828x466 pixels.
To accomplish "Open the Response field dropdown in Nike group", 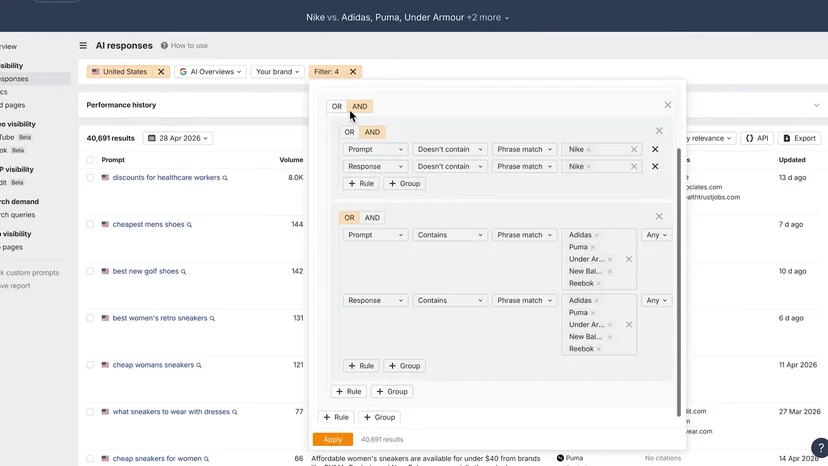I will pos(375,166).
